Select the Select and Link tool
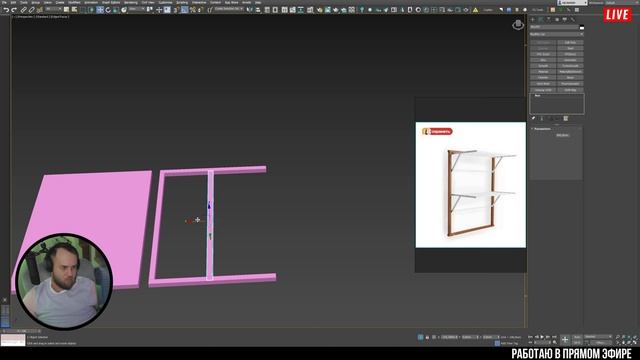 23,9
